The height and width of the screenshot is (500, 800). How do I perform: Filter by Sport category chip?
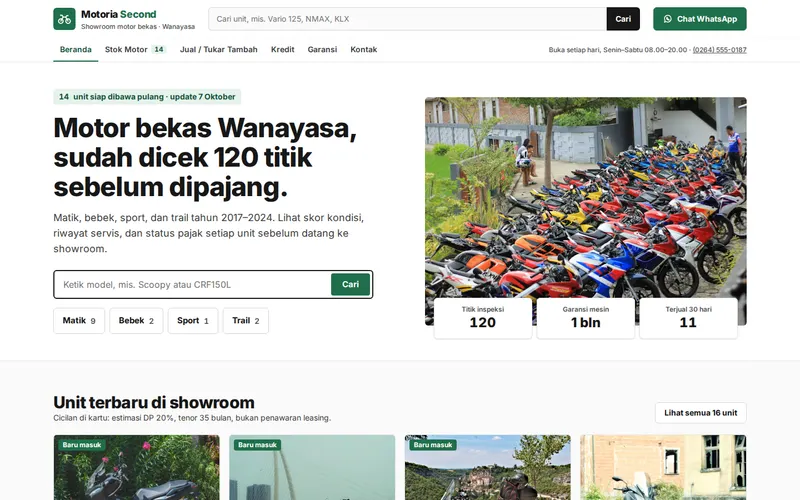[x=193, y=321]
